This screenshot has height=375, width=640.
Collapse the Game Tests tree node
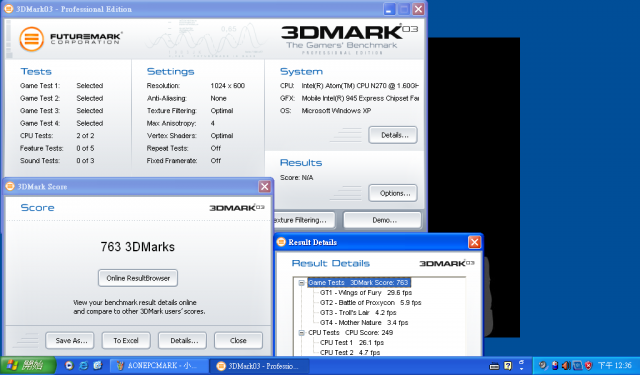301,282
